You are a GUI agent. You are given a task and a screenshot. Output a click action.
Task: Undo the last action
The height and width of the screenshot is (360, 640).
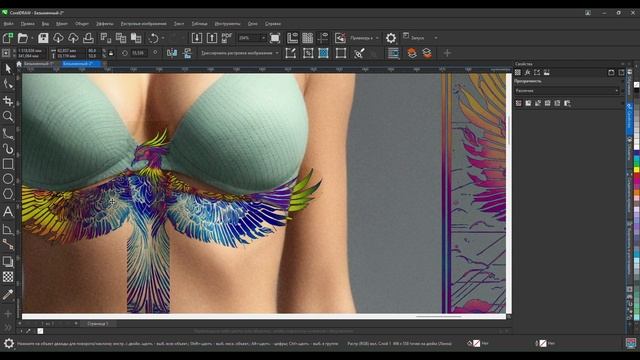(153, 38)
